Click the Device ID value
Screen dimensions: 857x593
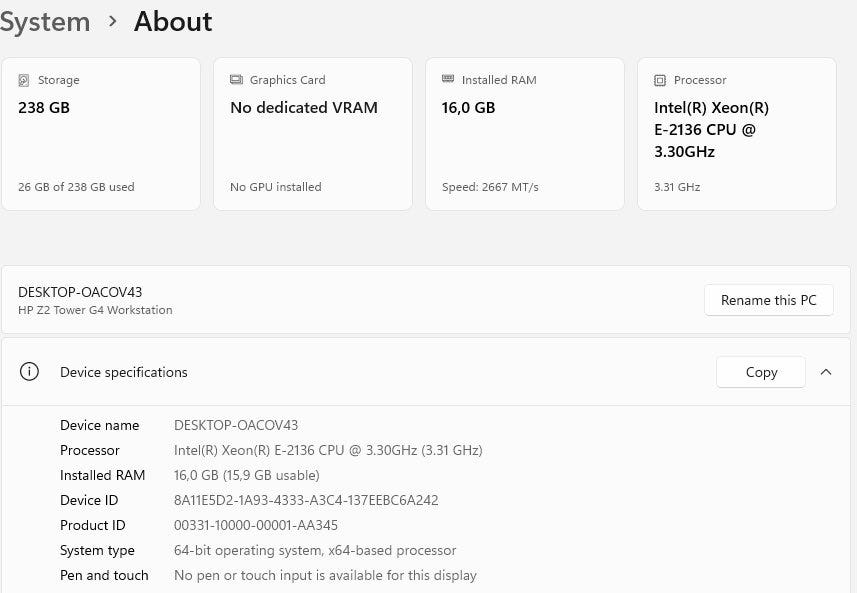click(306, 500)
